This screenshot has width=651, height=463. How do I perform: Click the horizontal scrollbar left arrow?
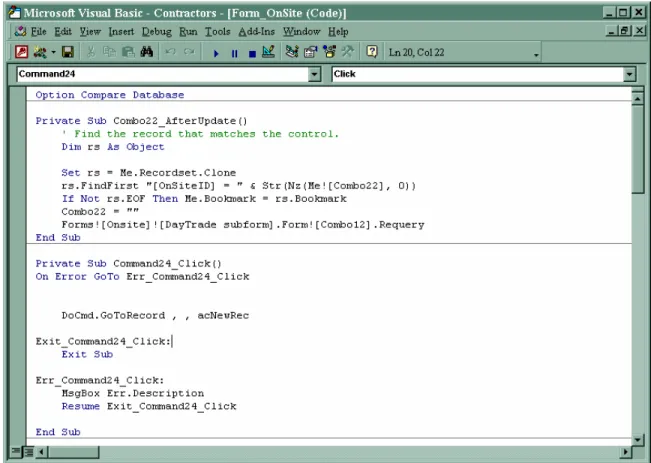click(x=42, y=451)
